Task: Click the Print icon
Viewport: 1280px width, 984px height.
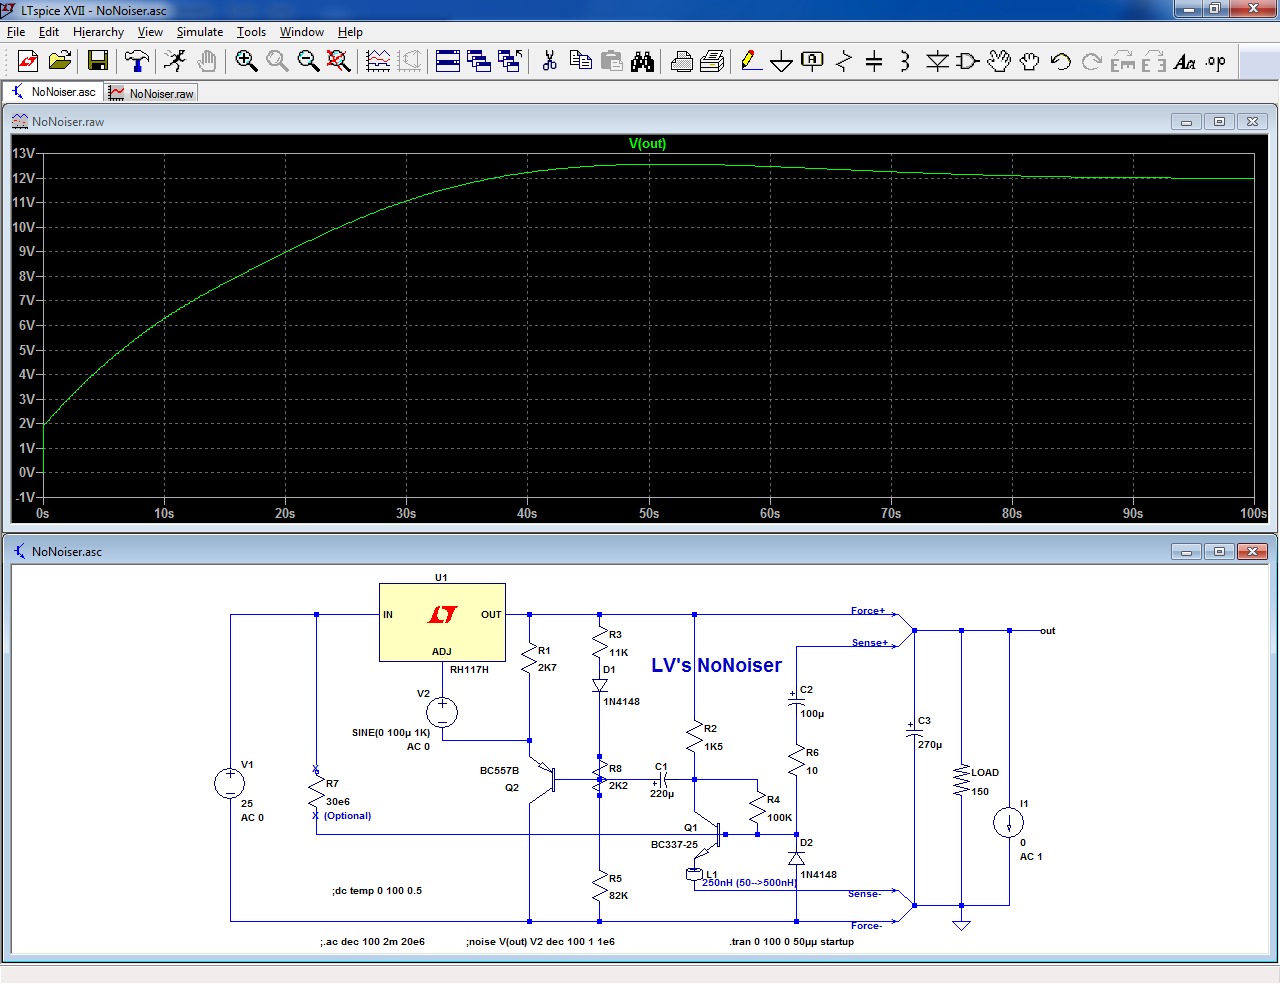Action: pyautogui.click(x=682, y=61)
